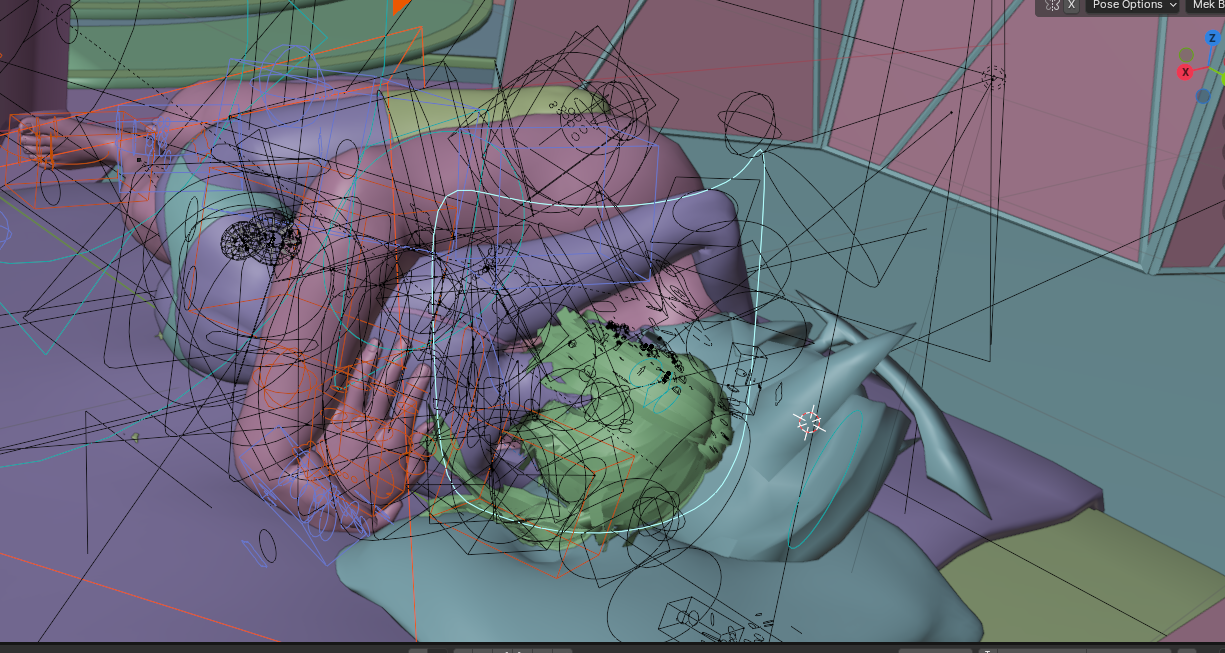This screenshot has width=1225, height=653.
Task: Open the Mek B dropdown in header
Action: [x=1206, y=5]
